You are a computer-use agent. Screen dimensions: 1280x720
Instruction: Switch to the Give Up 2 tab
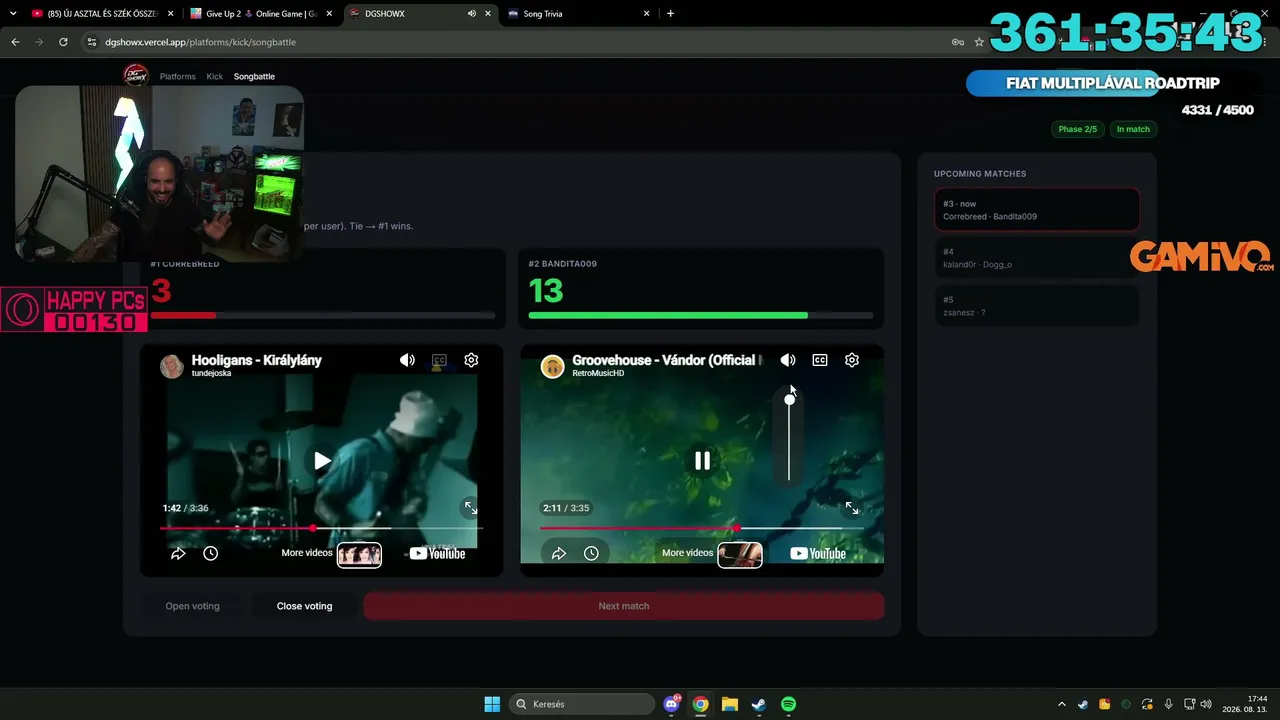[261, 14]
